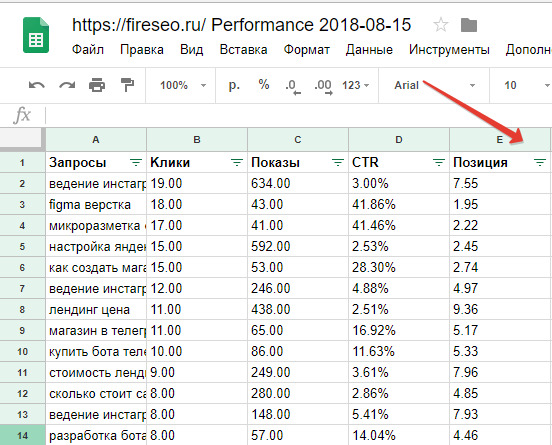Select the cell showing 86.00
552x445 pixels.
click(298, 351)
